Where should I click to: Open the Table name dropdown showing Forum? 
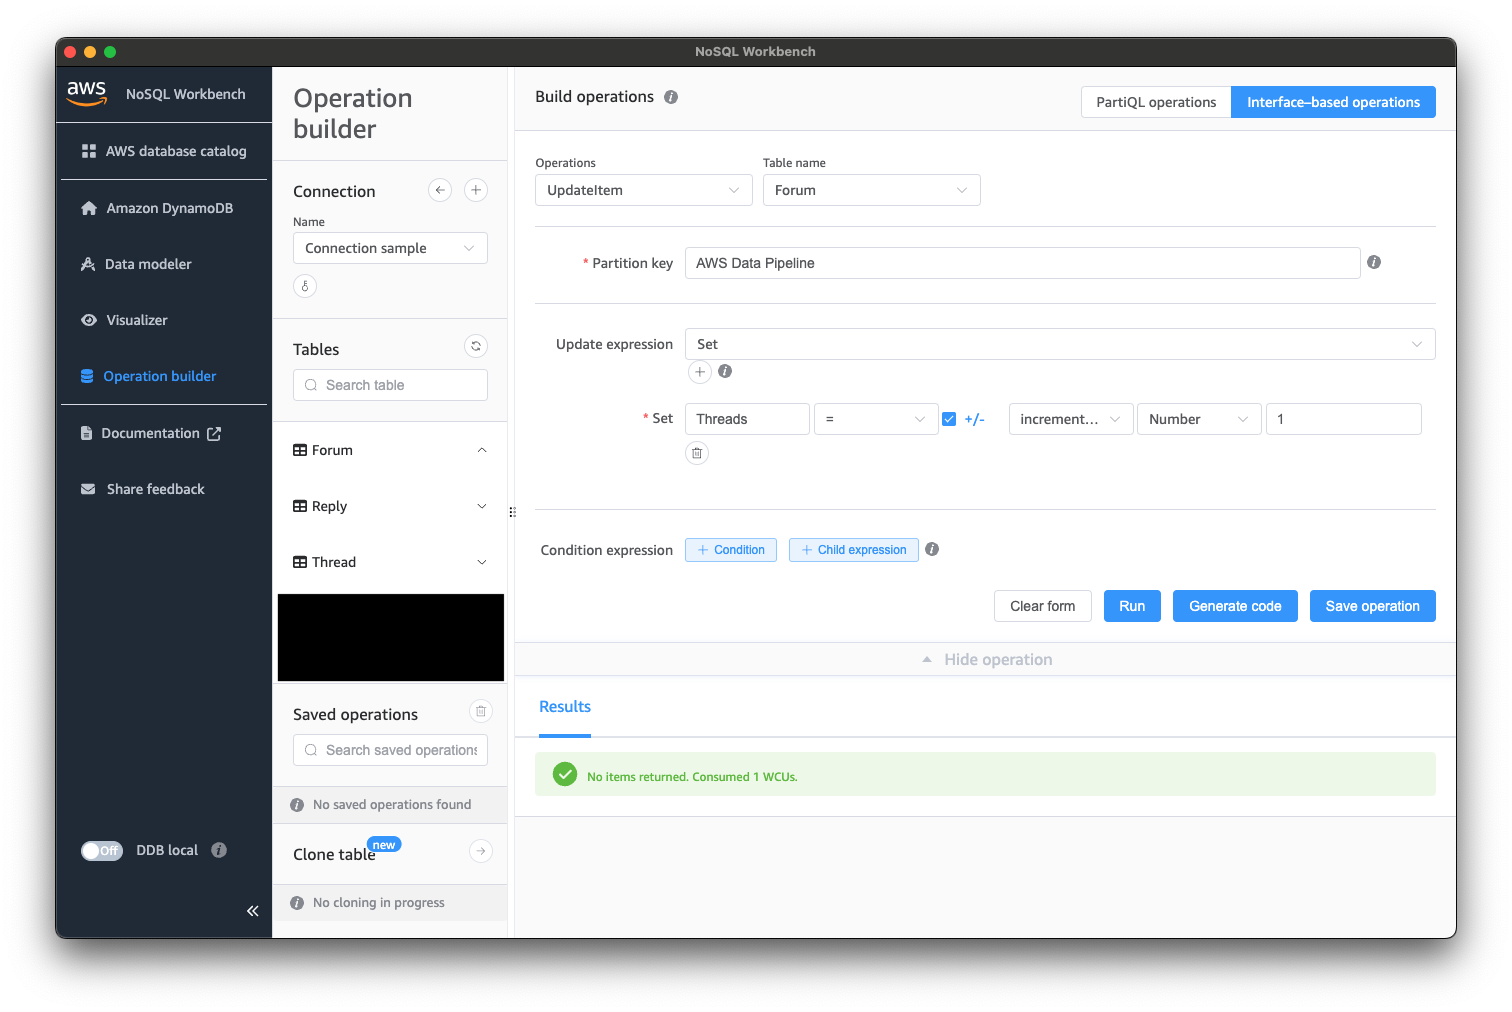tap(872, 190)
